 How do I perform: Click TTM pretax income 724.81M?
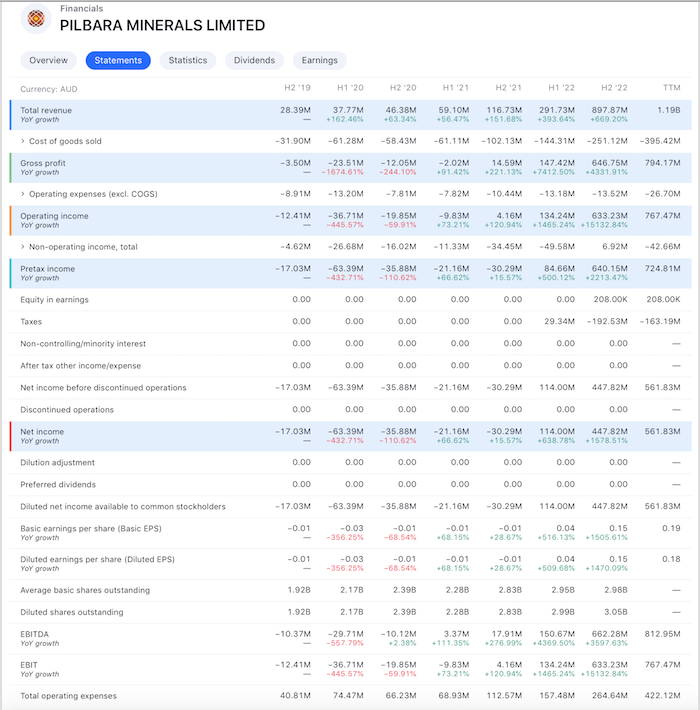click(663, 269)
